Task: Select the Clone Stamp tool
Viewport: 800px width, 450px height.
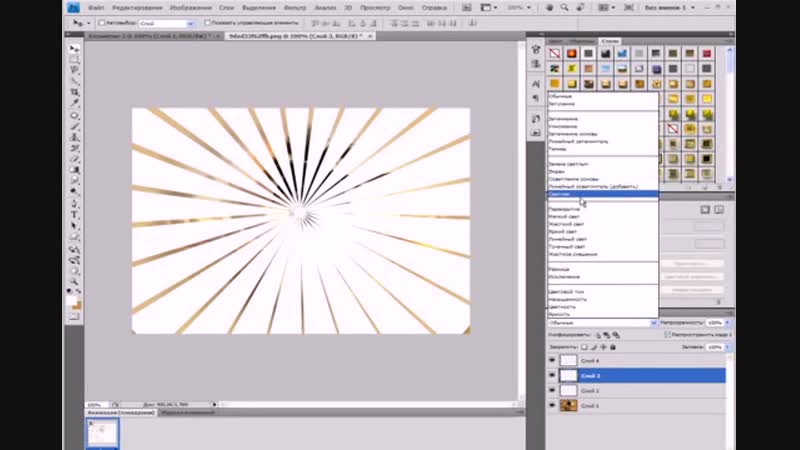Action: click(x=74, y=137)
